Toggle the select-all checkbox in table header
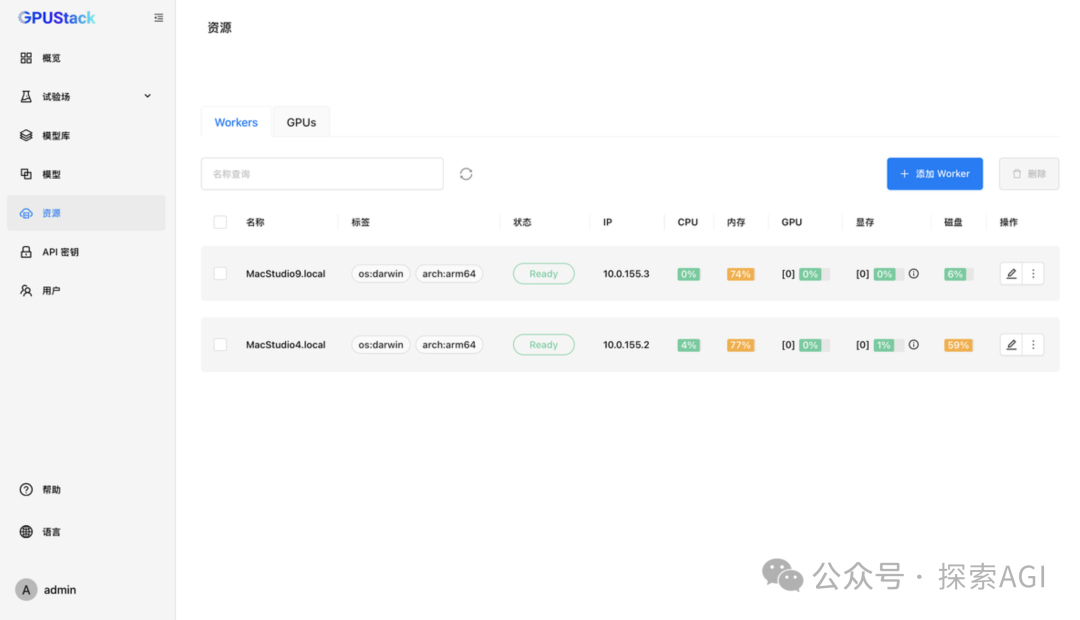Screen dimensions: 1080x620 click(x=220, y=222)
